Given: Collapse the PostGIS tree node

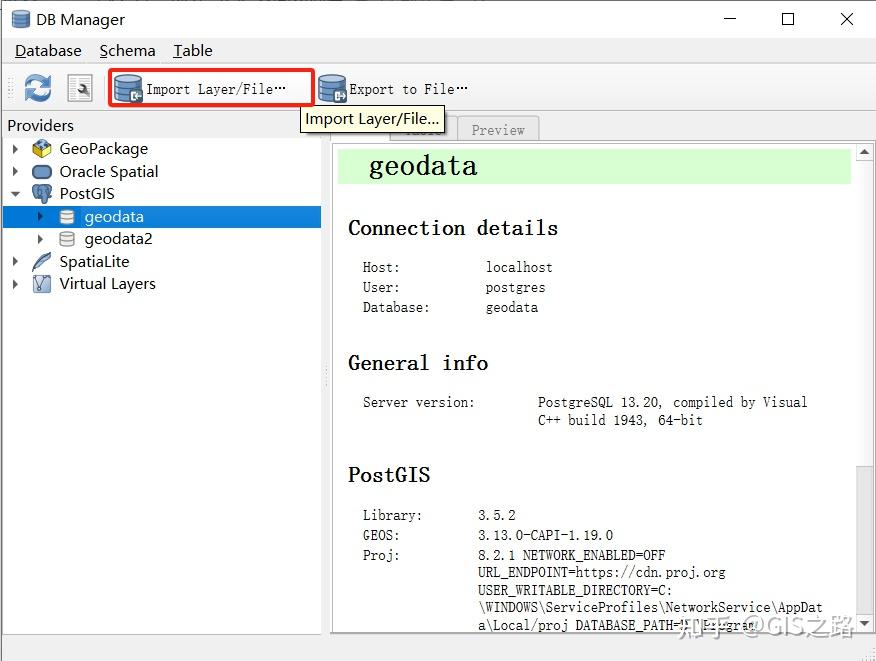Looking at the screenshot, I should [16, 194].
